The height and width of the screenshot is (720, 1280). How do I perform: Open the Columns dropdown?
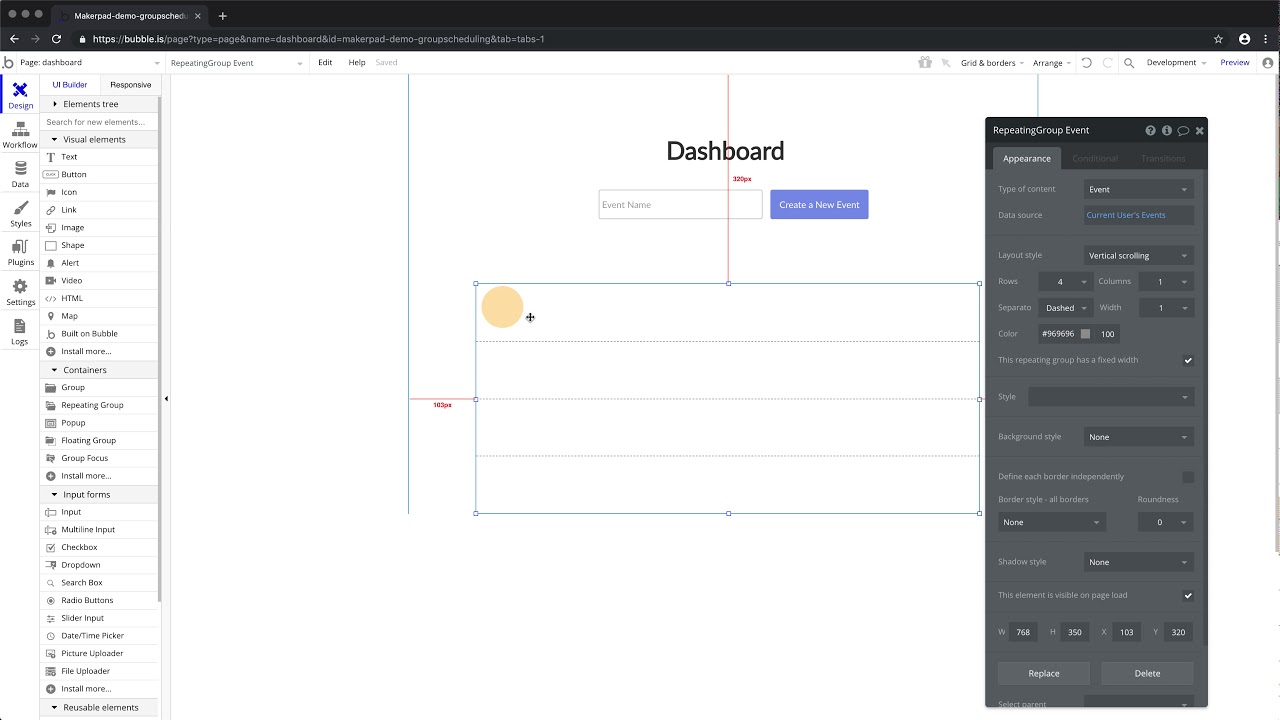[1165, 282]
